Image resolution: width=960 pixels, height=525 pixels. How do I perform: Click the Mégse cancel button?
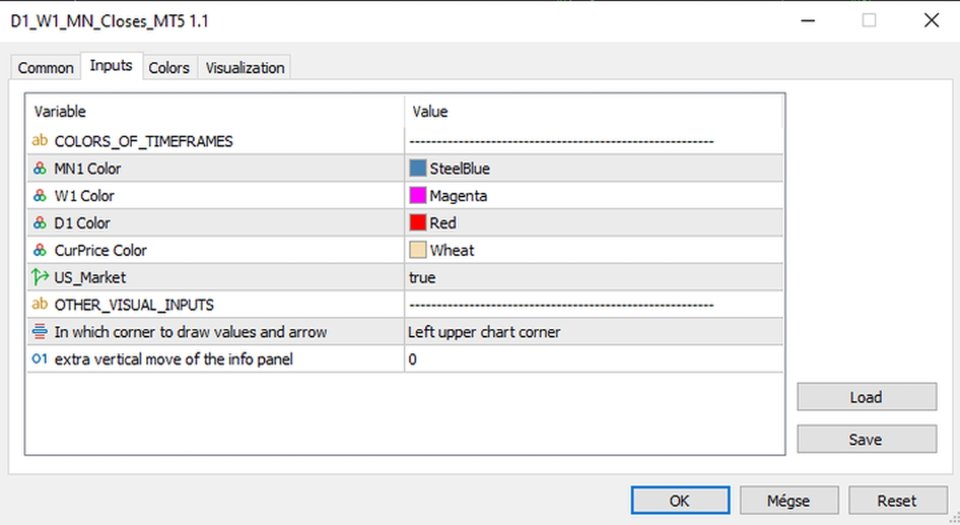(x=789, y=501)
